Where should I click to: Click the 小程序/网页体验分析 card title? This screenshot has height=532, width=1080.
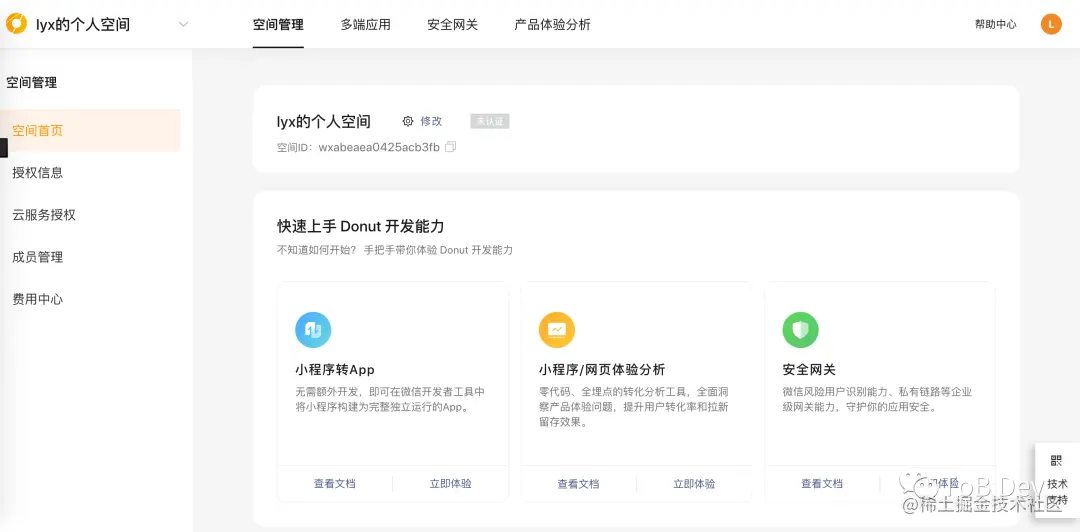(x=602, y=369)
